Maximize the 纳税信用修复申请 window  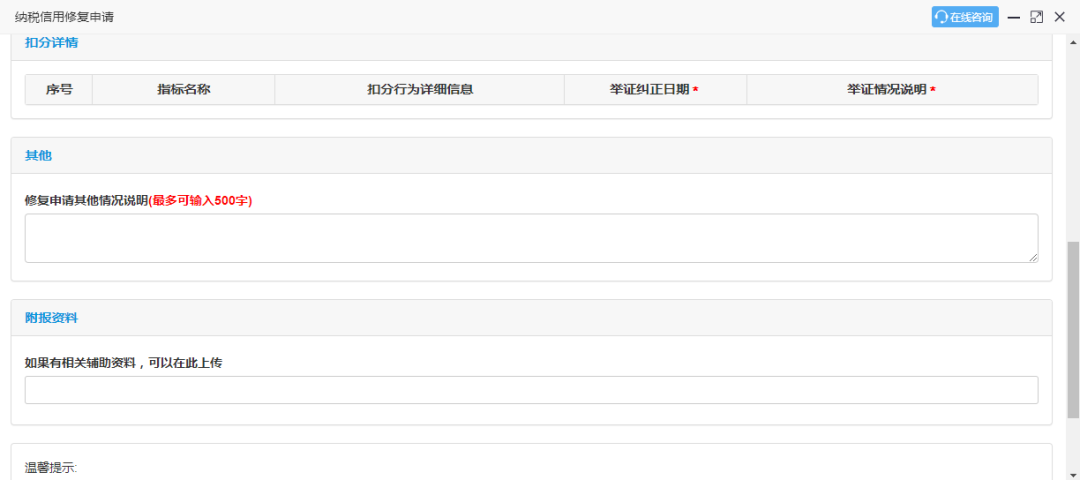pyautogui.click(x=1037, y=17)
